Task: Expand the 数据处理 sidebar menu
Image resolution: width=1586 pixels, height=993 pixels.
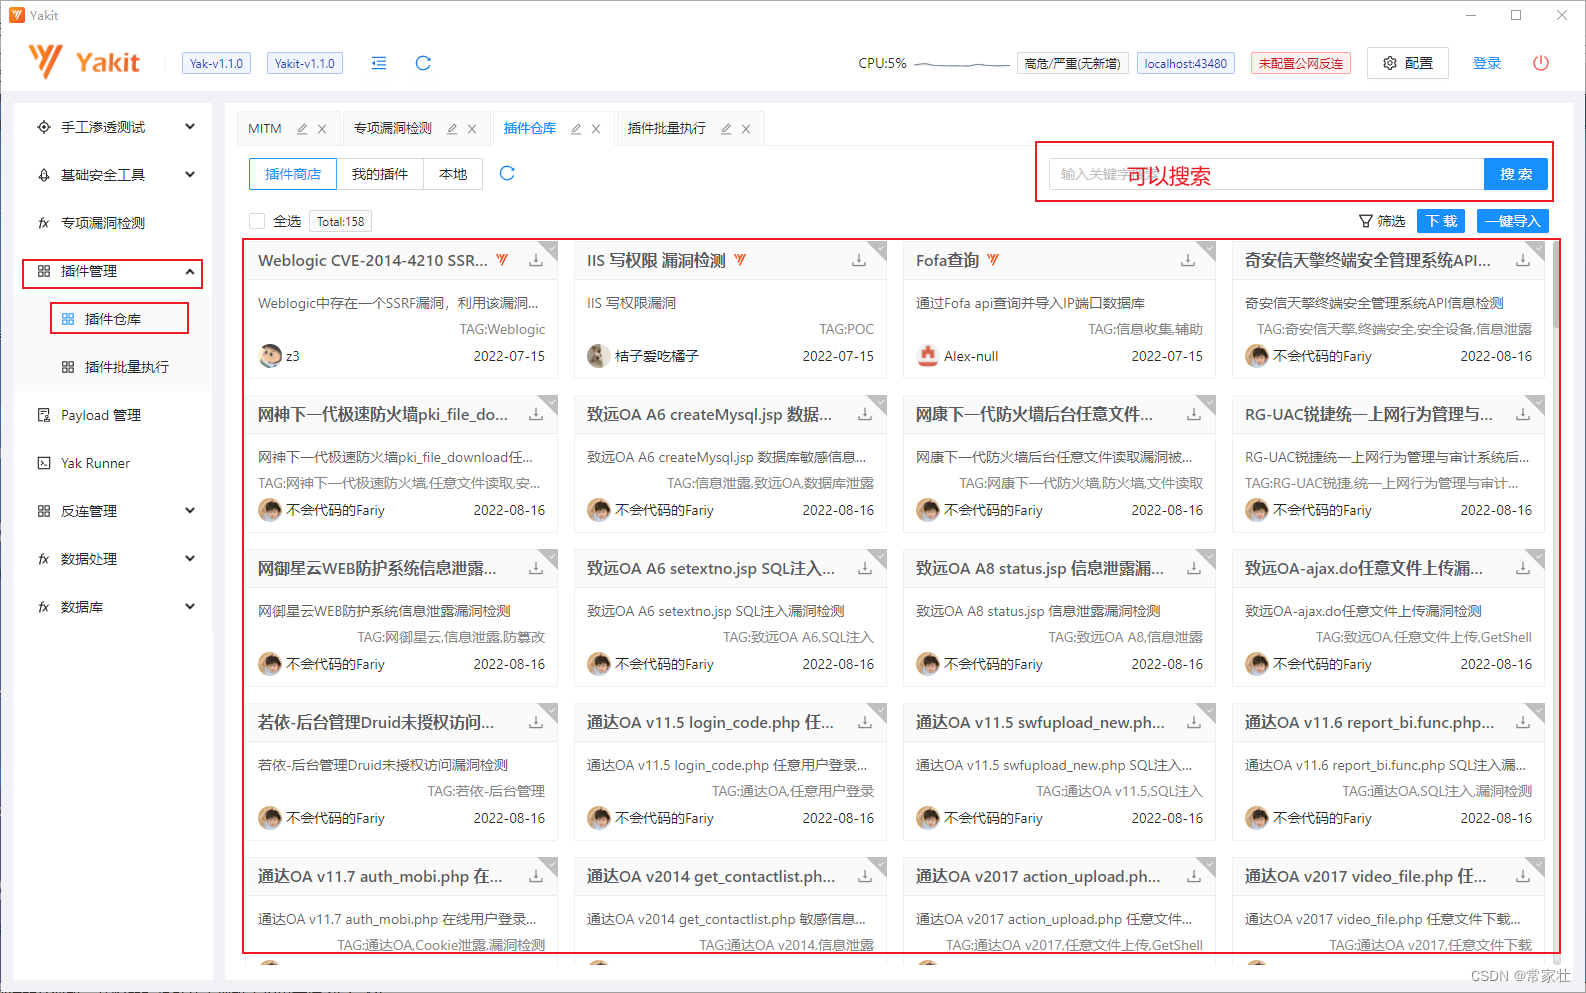Action: click(x=190, y=559)
